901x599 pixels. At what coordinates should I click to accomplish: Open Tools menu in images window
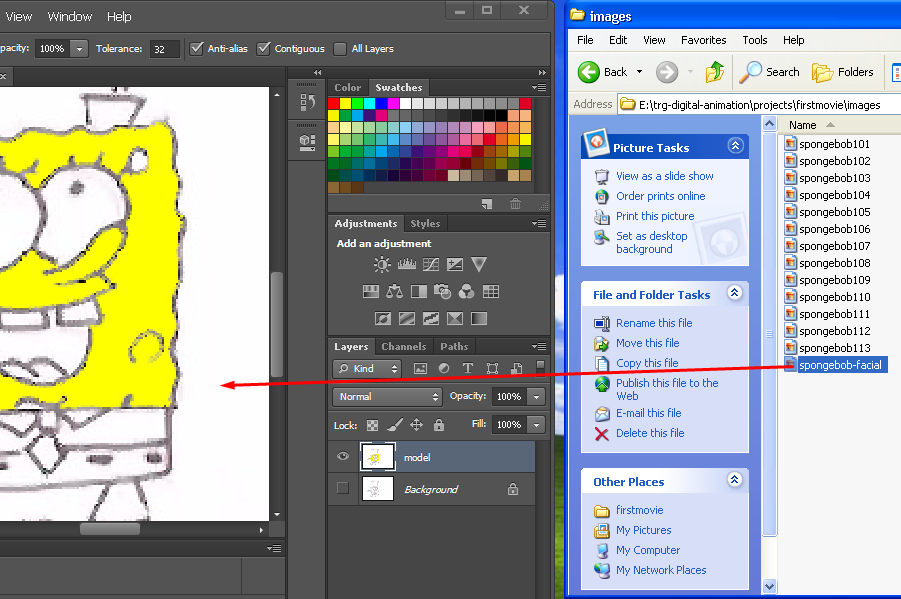coord(754,40)
